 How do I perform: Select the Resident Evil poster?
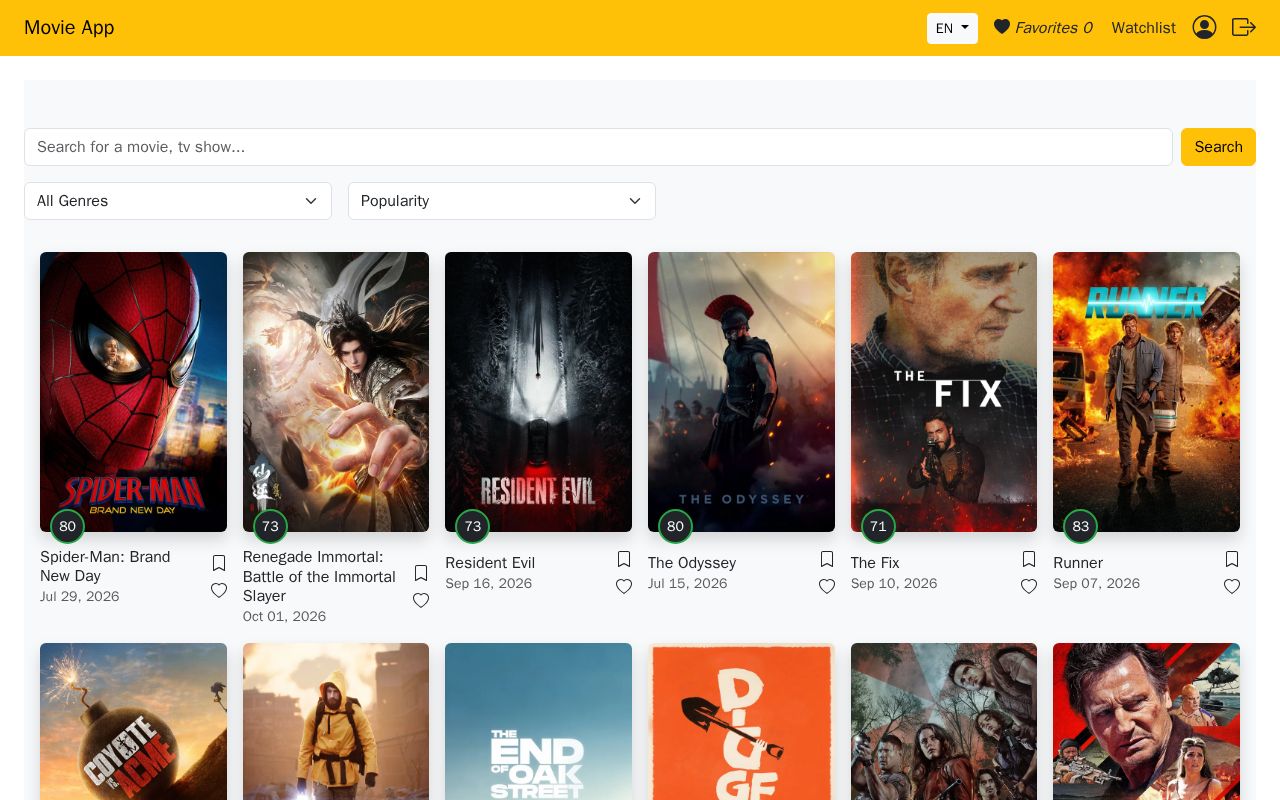(x=538, y=392)
